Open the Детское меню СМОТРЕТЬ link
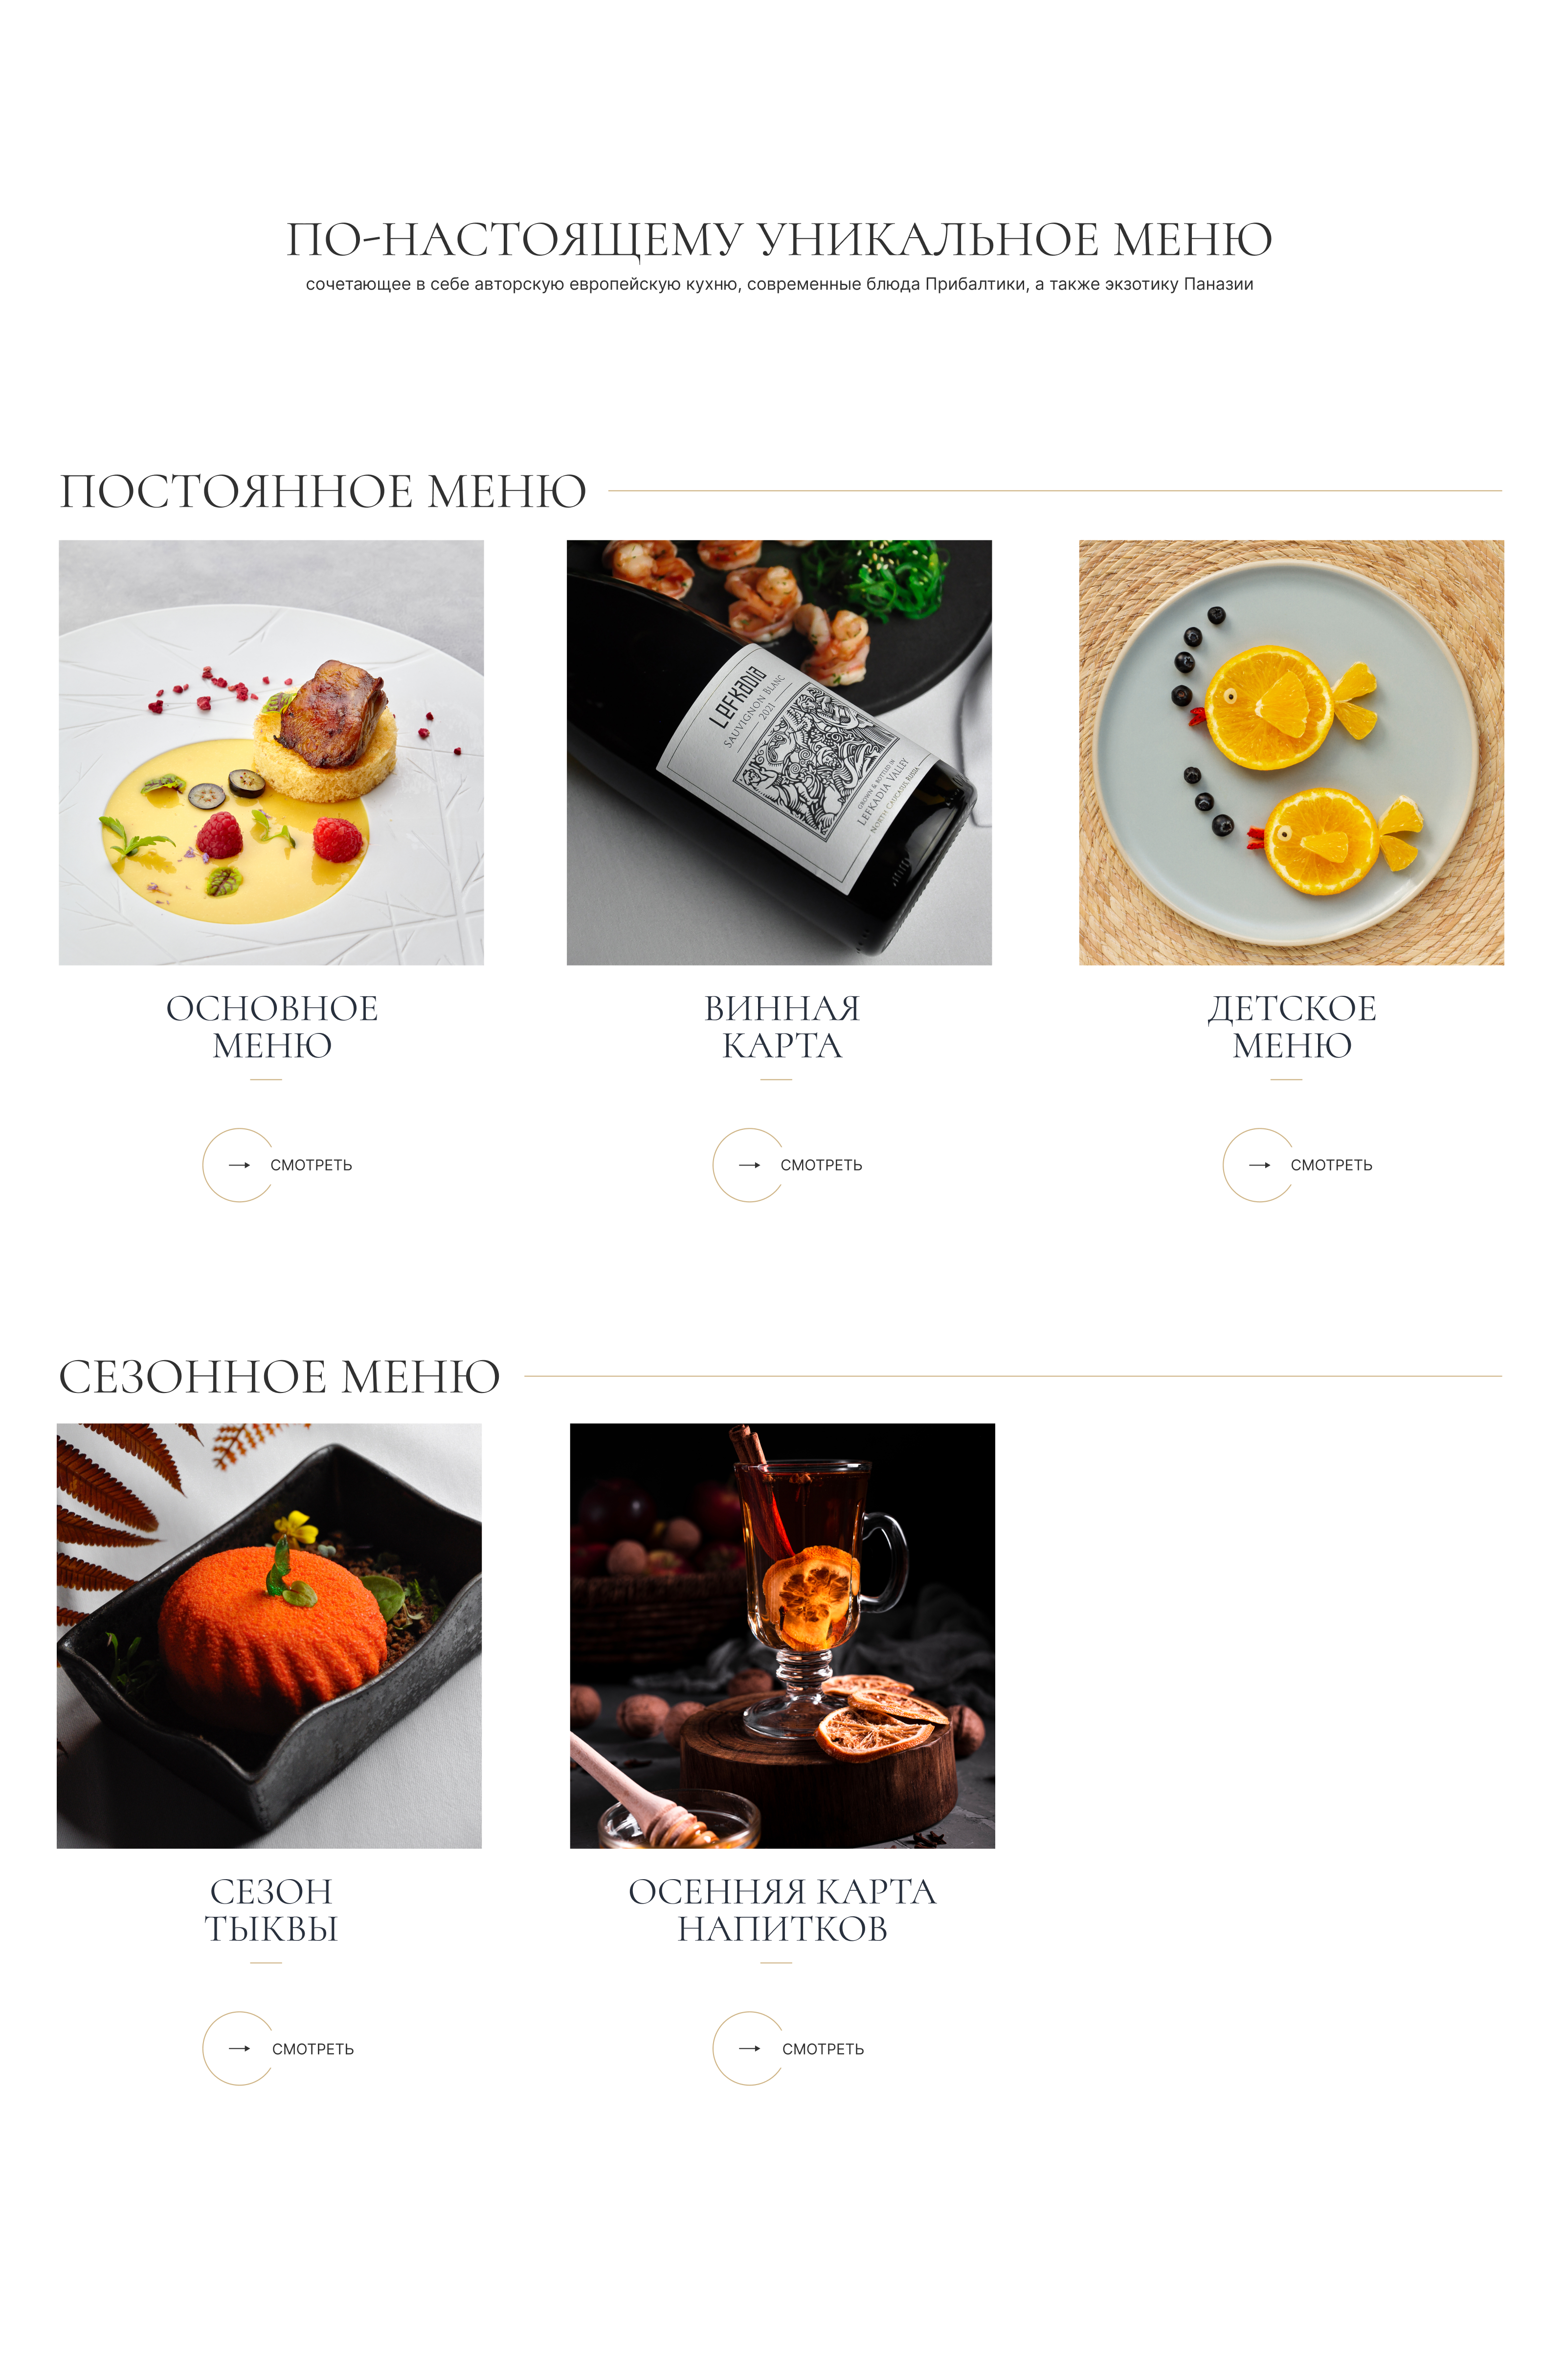Viewport: 1565px width, 2380px height. coord(1331,1165)
